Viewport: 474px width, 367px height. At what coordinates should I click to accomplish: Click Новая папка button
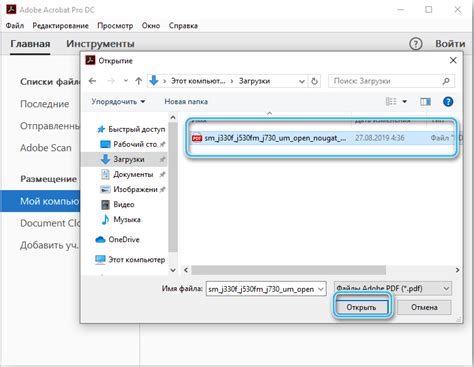[x=186, y=101]
